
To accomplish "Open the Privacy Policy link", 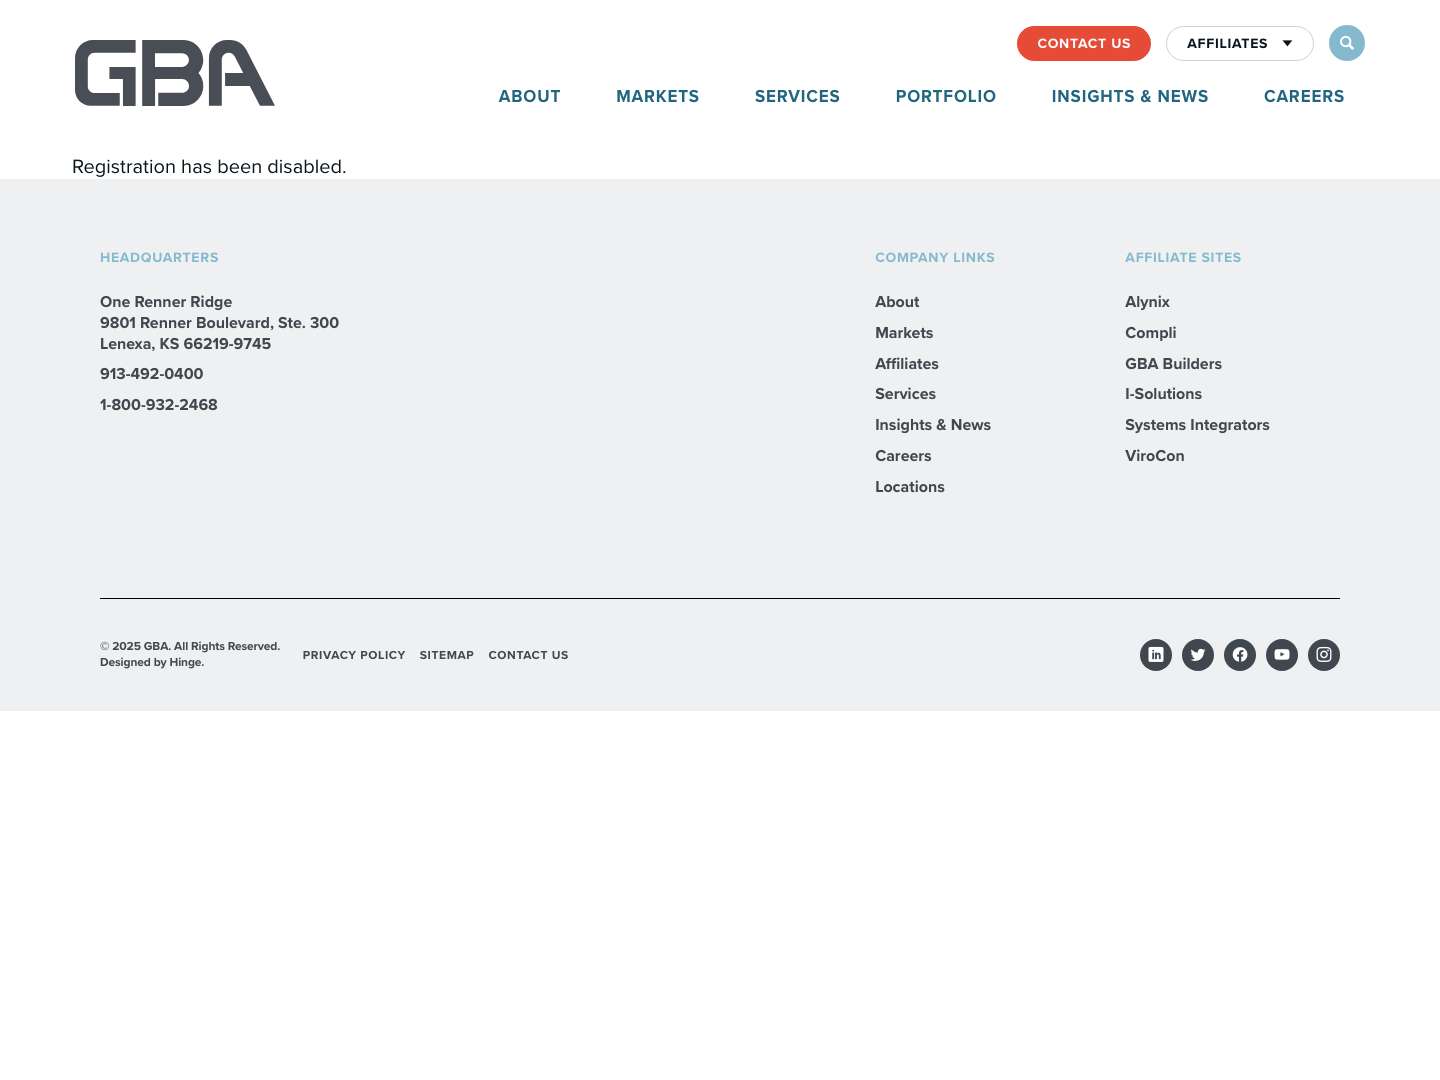I will click(x=354, y=655).
